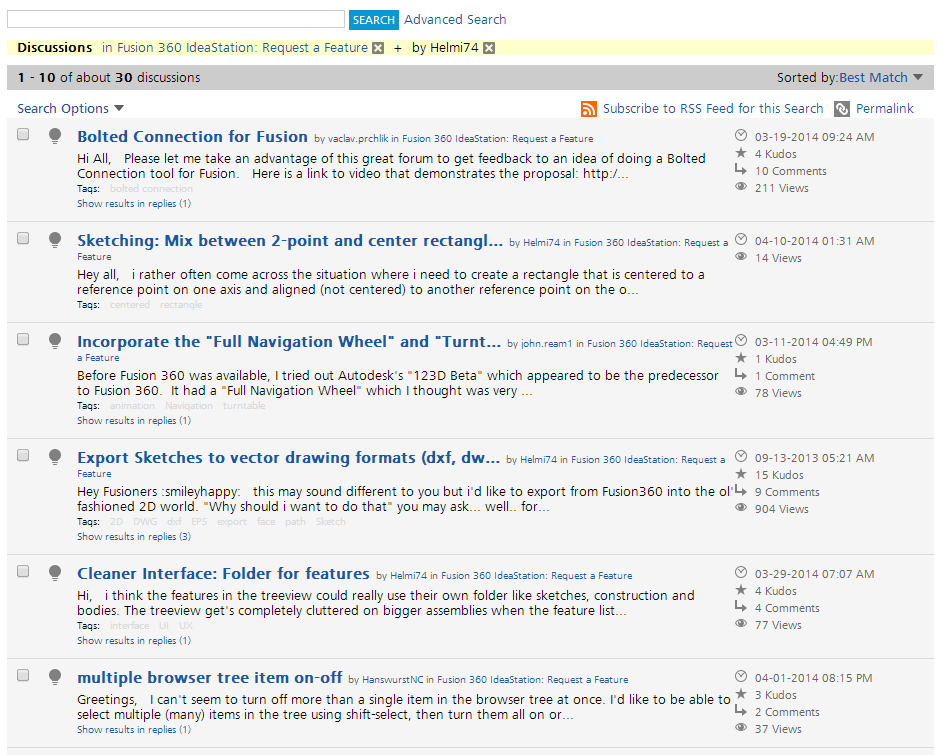View author profile HanswurstNC
Viewport: 942px width, 755px height.
click(392, 680)
